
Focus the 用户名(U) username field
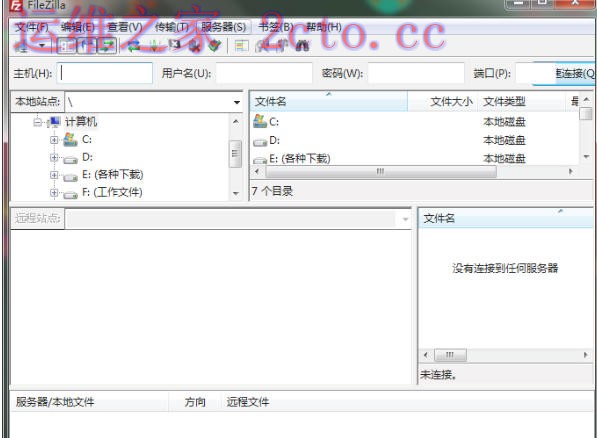pos(264,73)
